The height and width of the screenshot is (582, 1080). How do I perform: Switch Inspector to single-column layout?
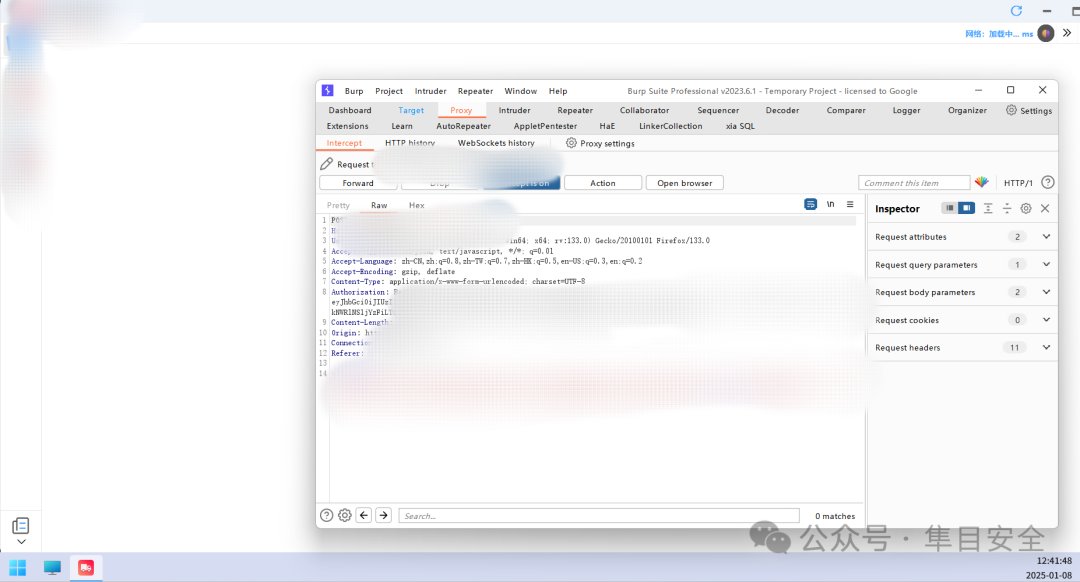tap(949, 208)
